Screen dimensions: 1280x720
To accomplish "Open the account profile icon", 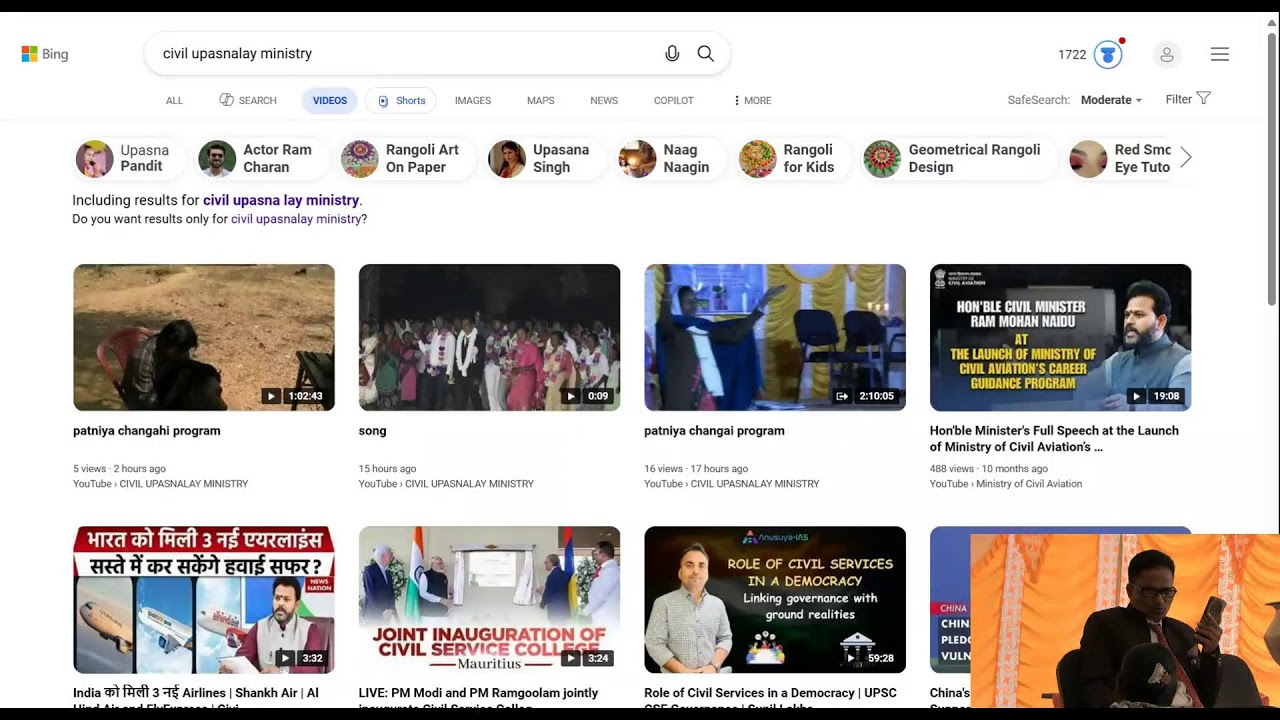I will click(1167, 54).
